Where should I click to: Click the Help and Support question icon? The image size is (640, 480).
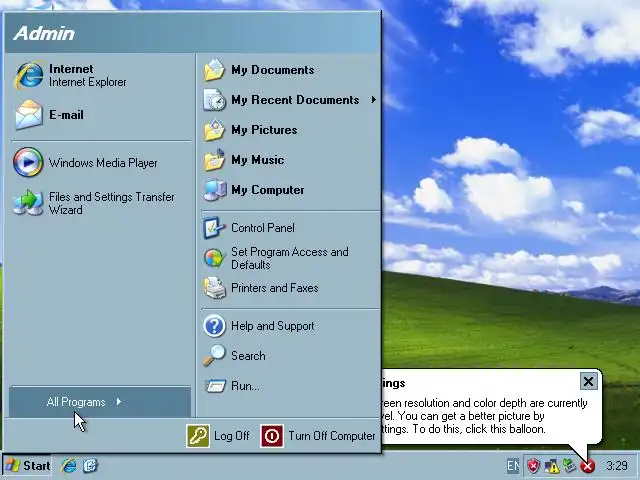[x=214, y=326]
